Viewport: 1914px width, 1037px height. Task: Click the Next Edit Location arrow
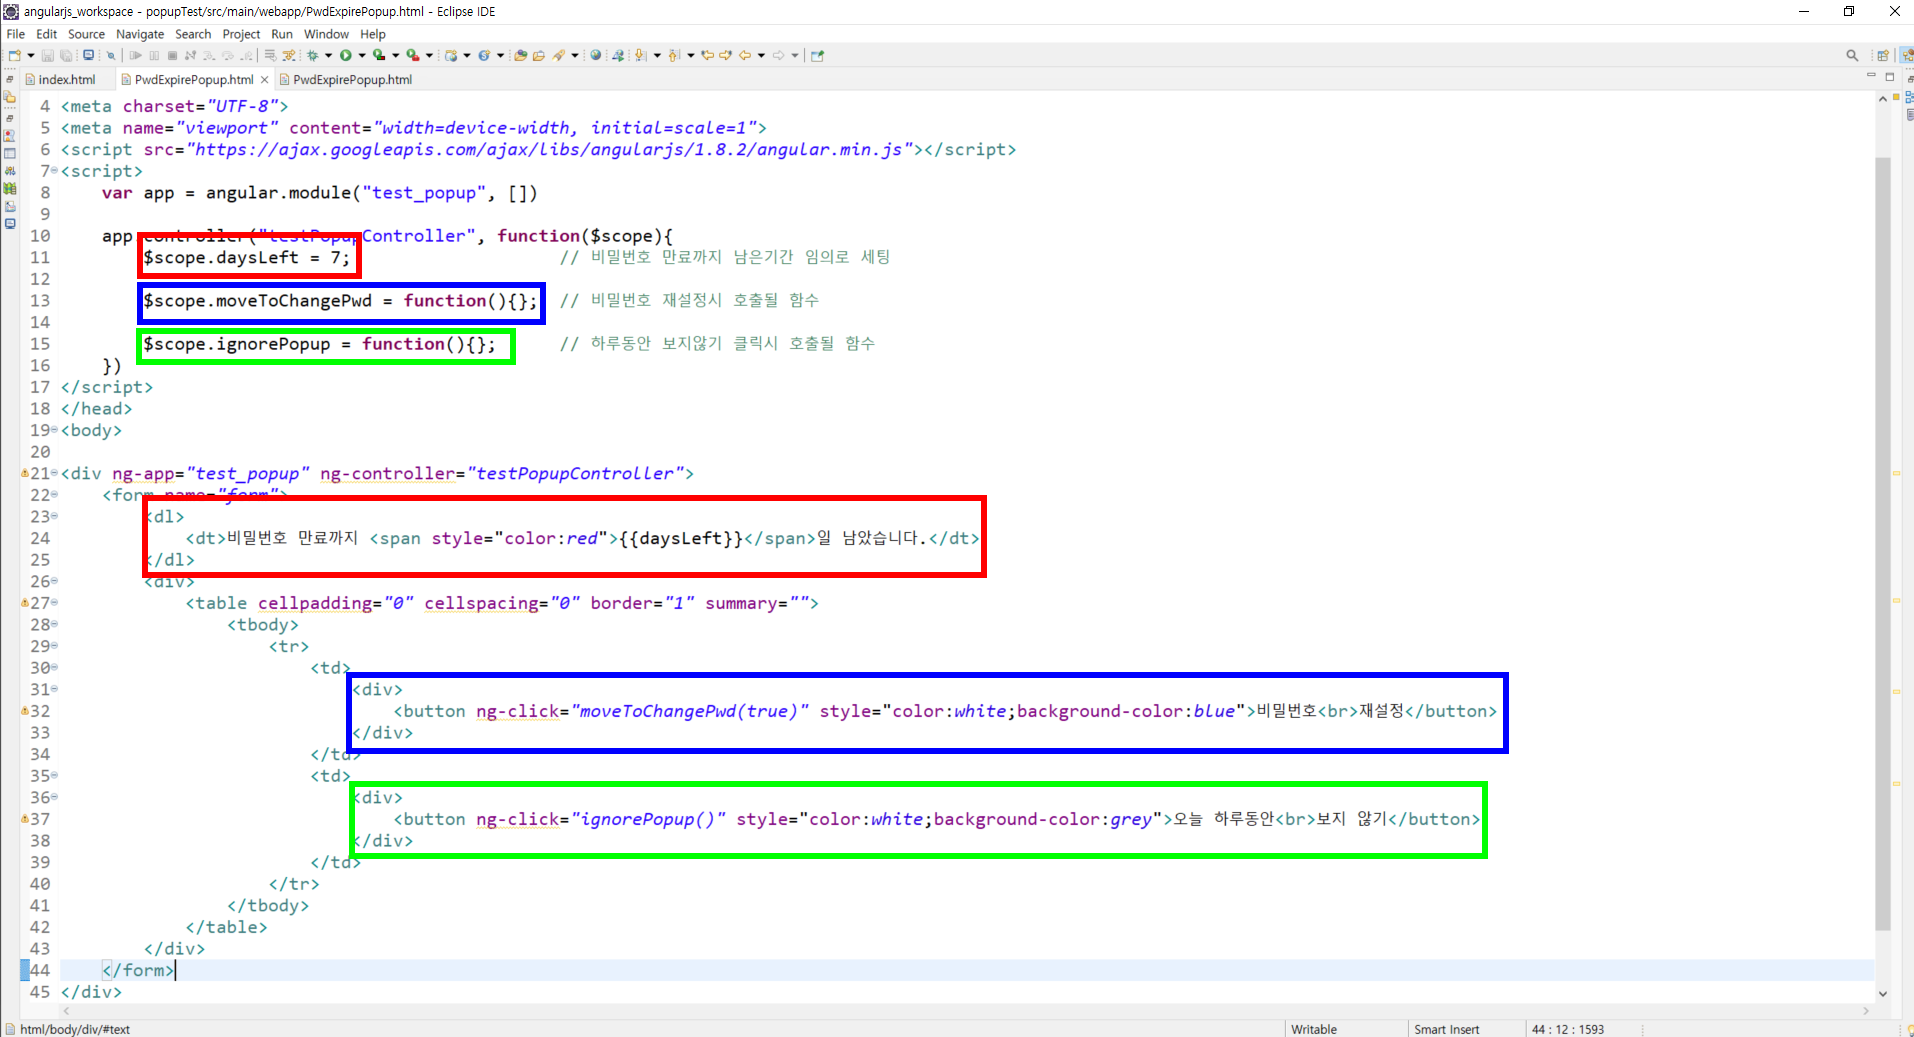(x=725, y=55)
